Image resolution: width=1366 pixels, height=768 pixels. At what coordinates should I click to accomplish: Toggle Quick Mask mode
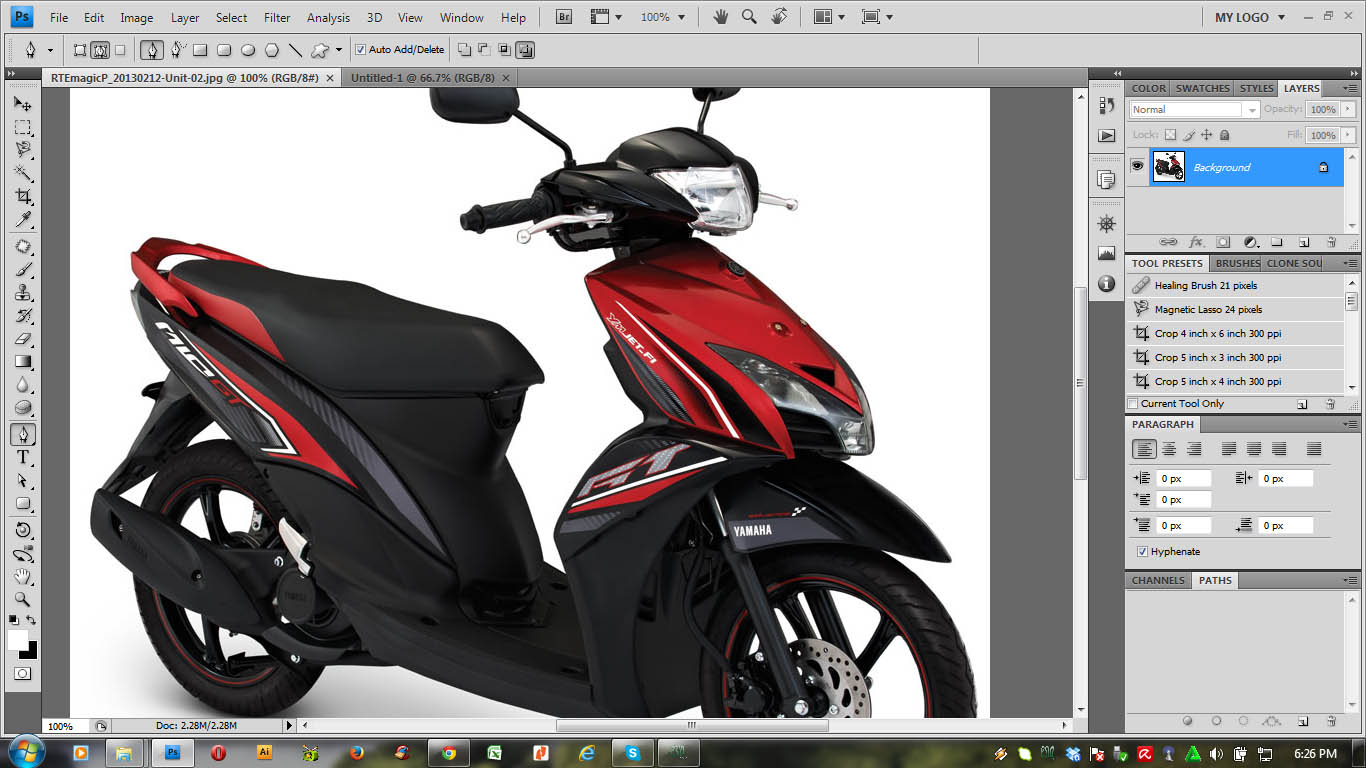coord(22,674)
